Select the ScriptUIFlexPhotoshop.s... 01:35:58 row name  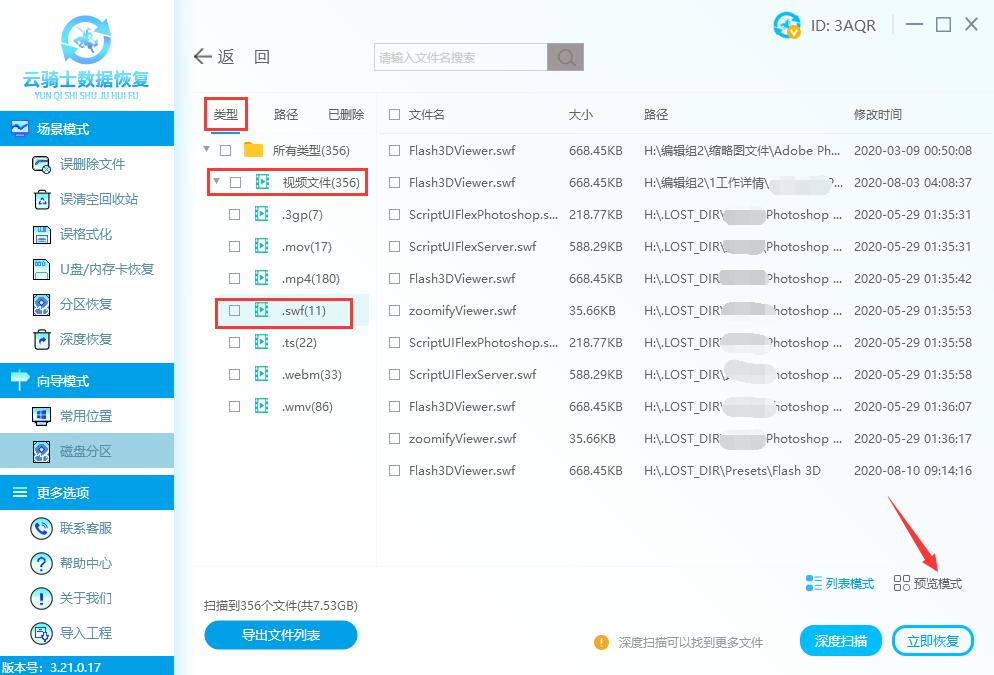483,342
